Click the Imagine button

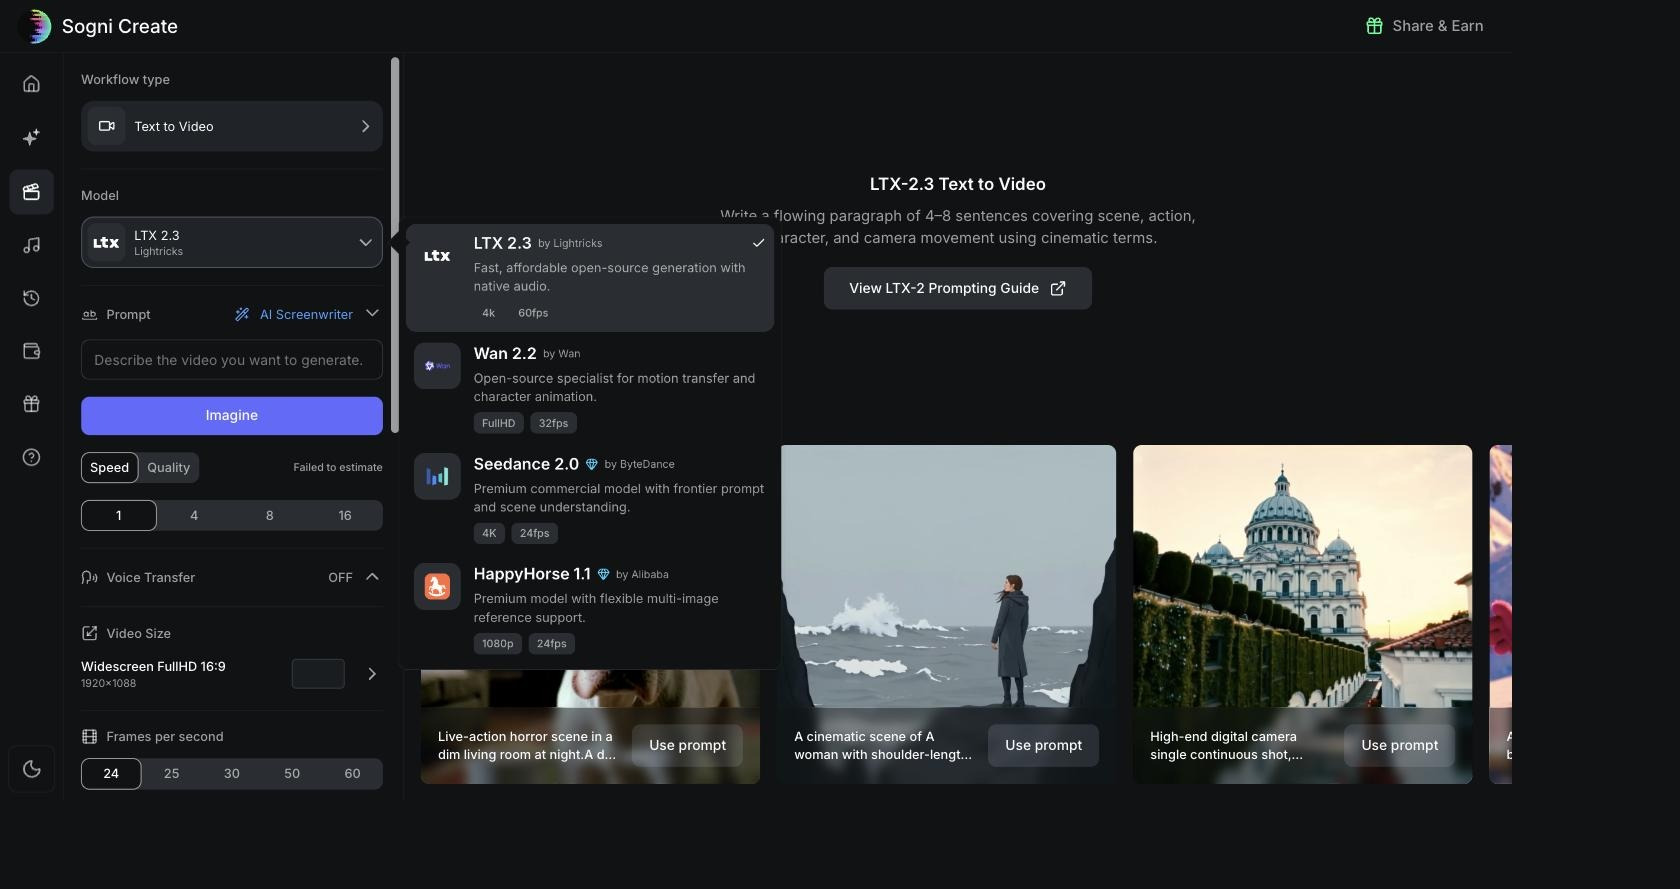232,415
